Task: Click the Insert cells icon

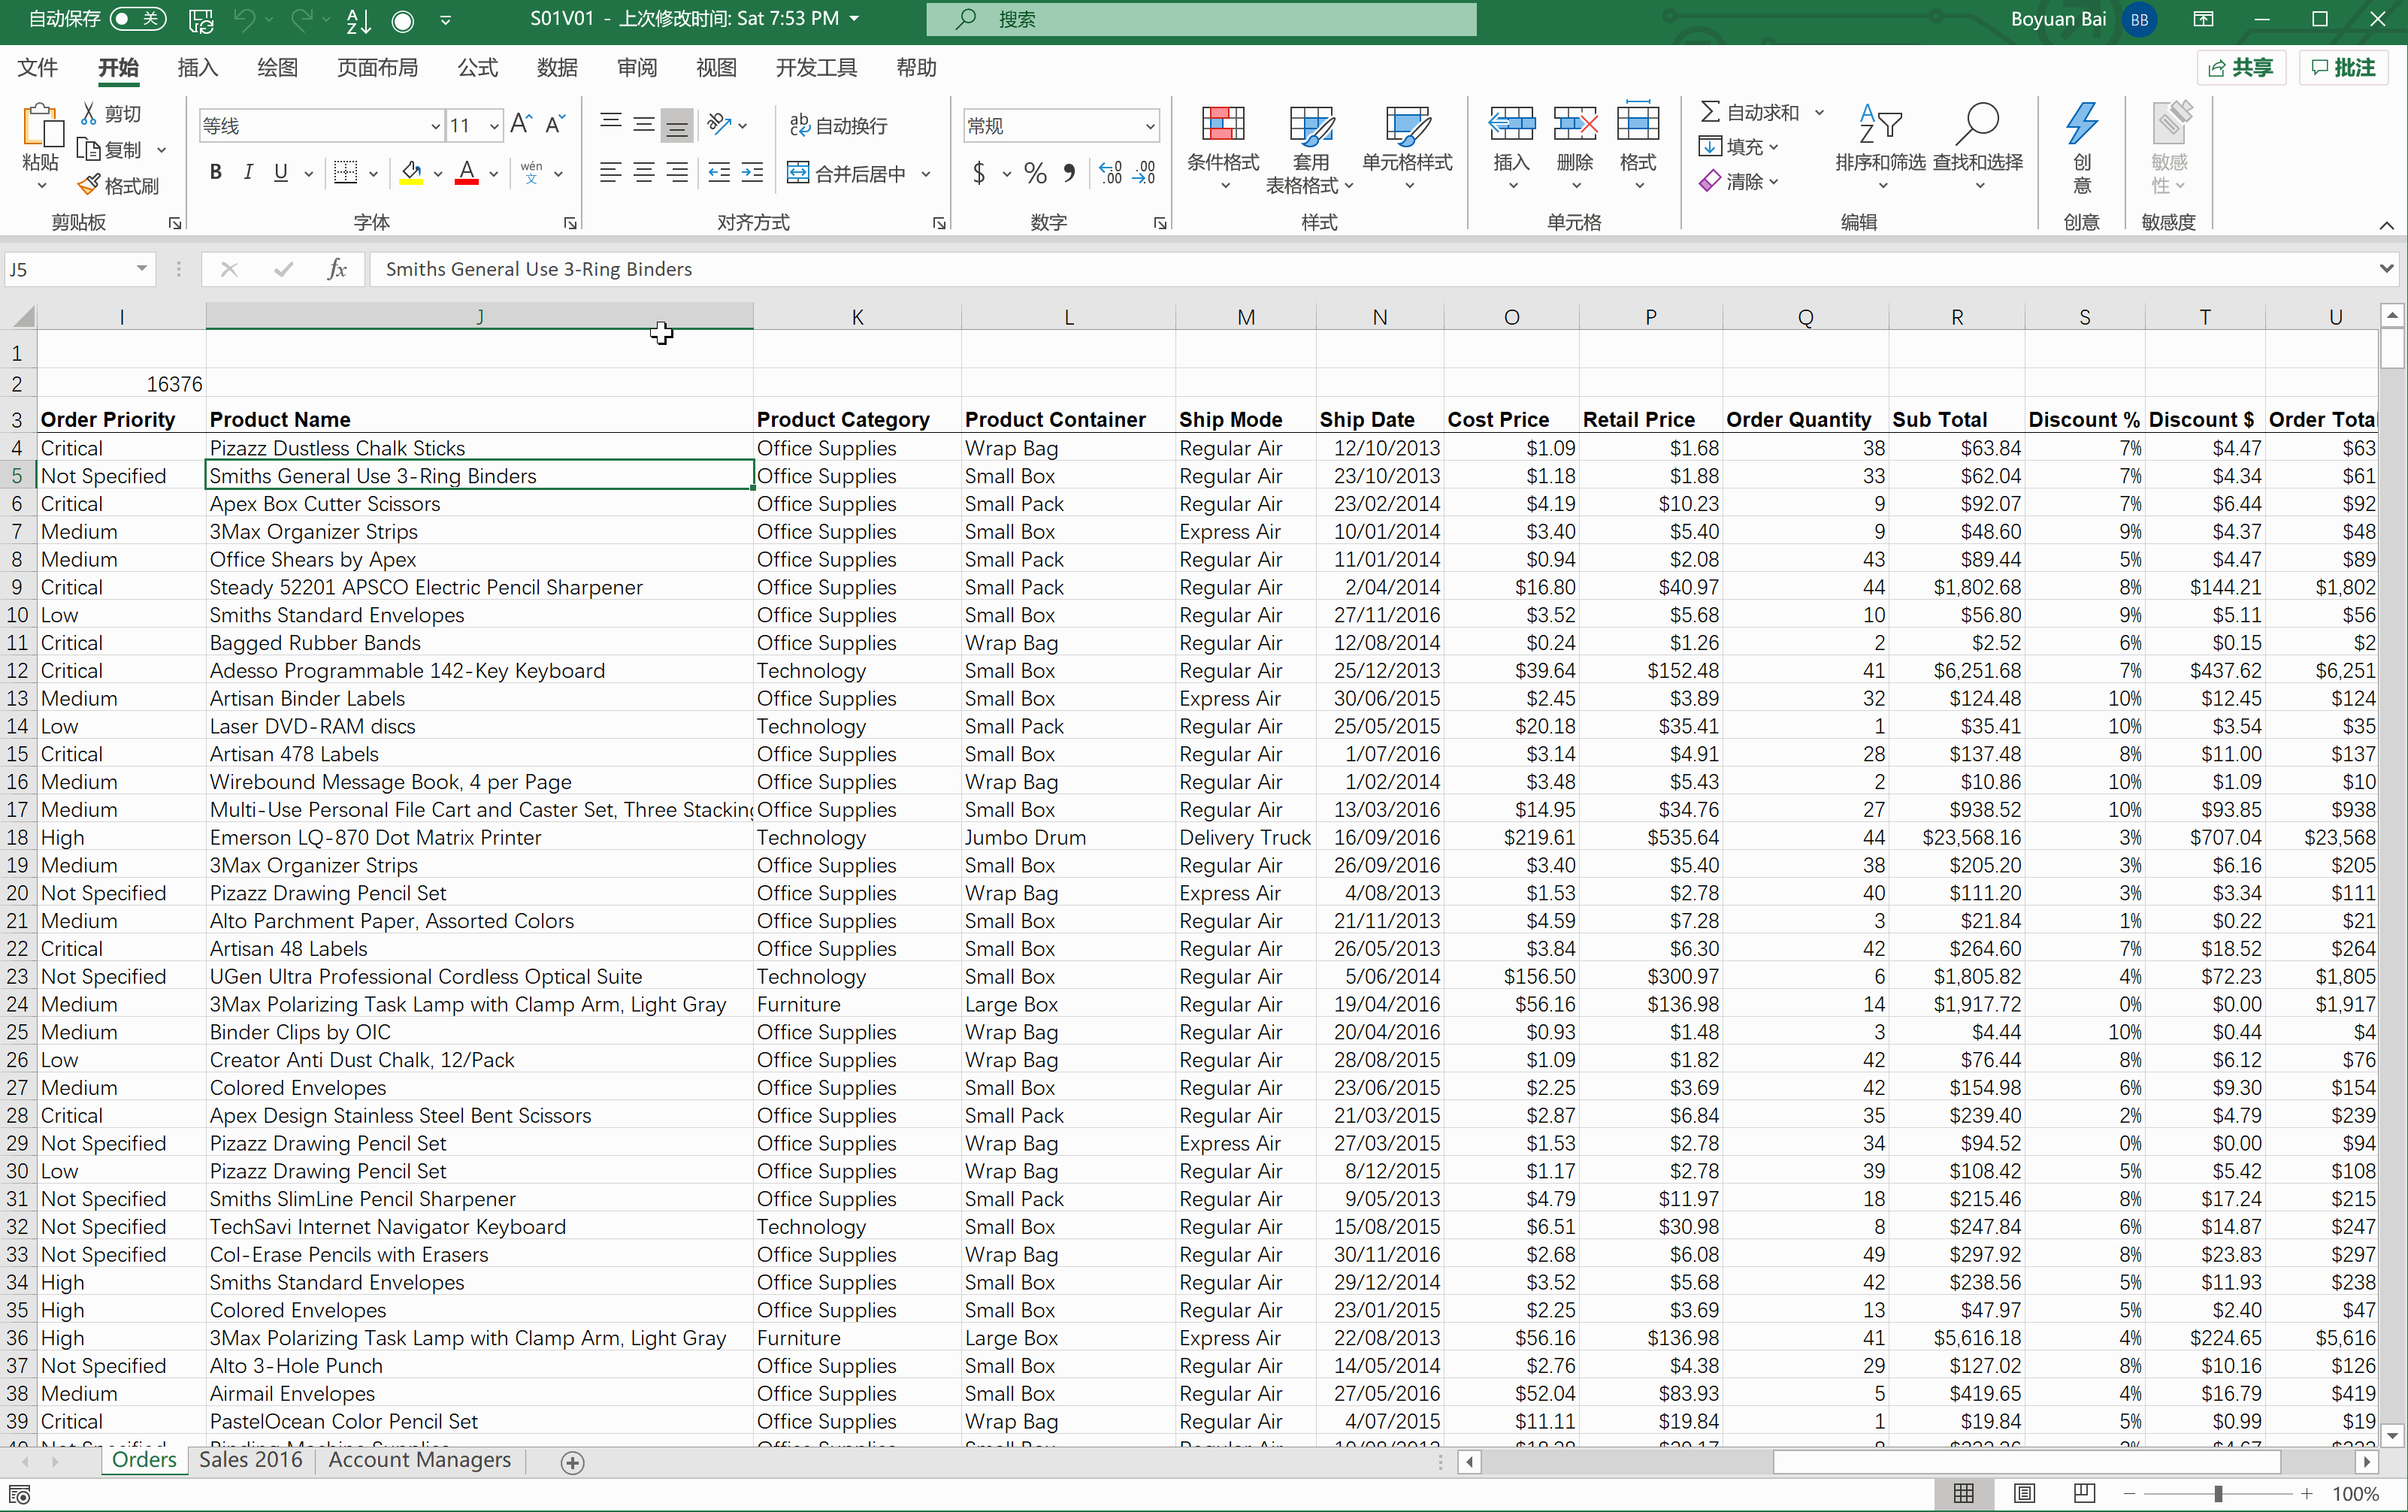Action: coord(1511,124)
